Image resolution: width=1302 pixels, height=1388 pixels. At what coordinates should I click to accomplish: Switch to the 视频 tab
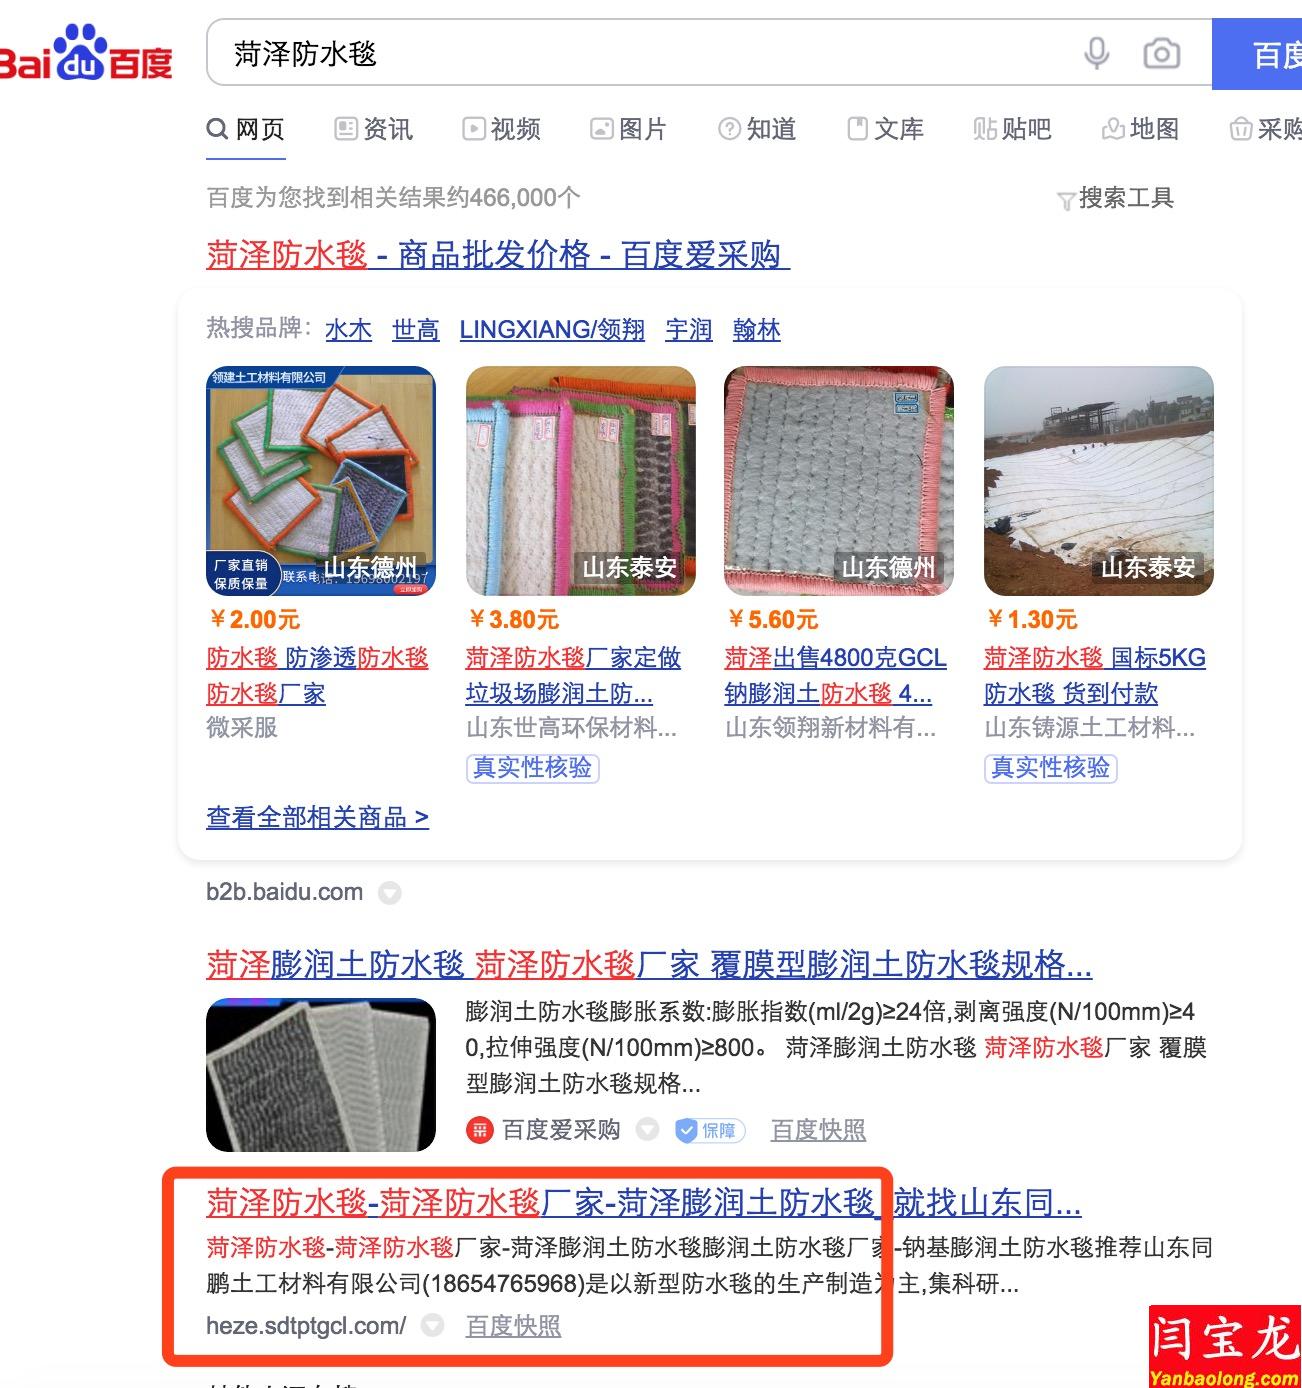point(501,129)
